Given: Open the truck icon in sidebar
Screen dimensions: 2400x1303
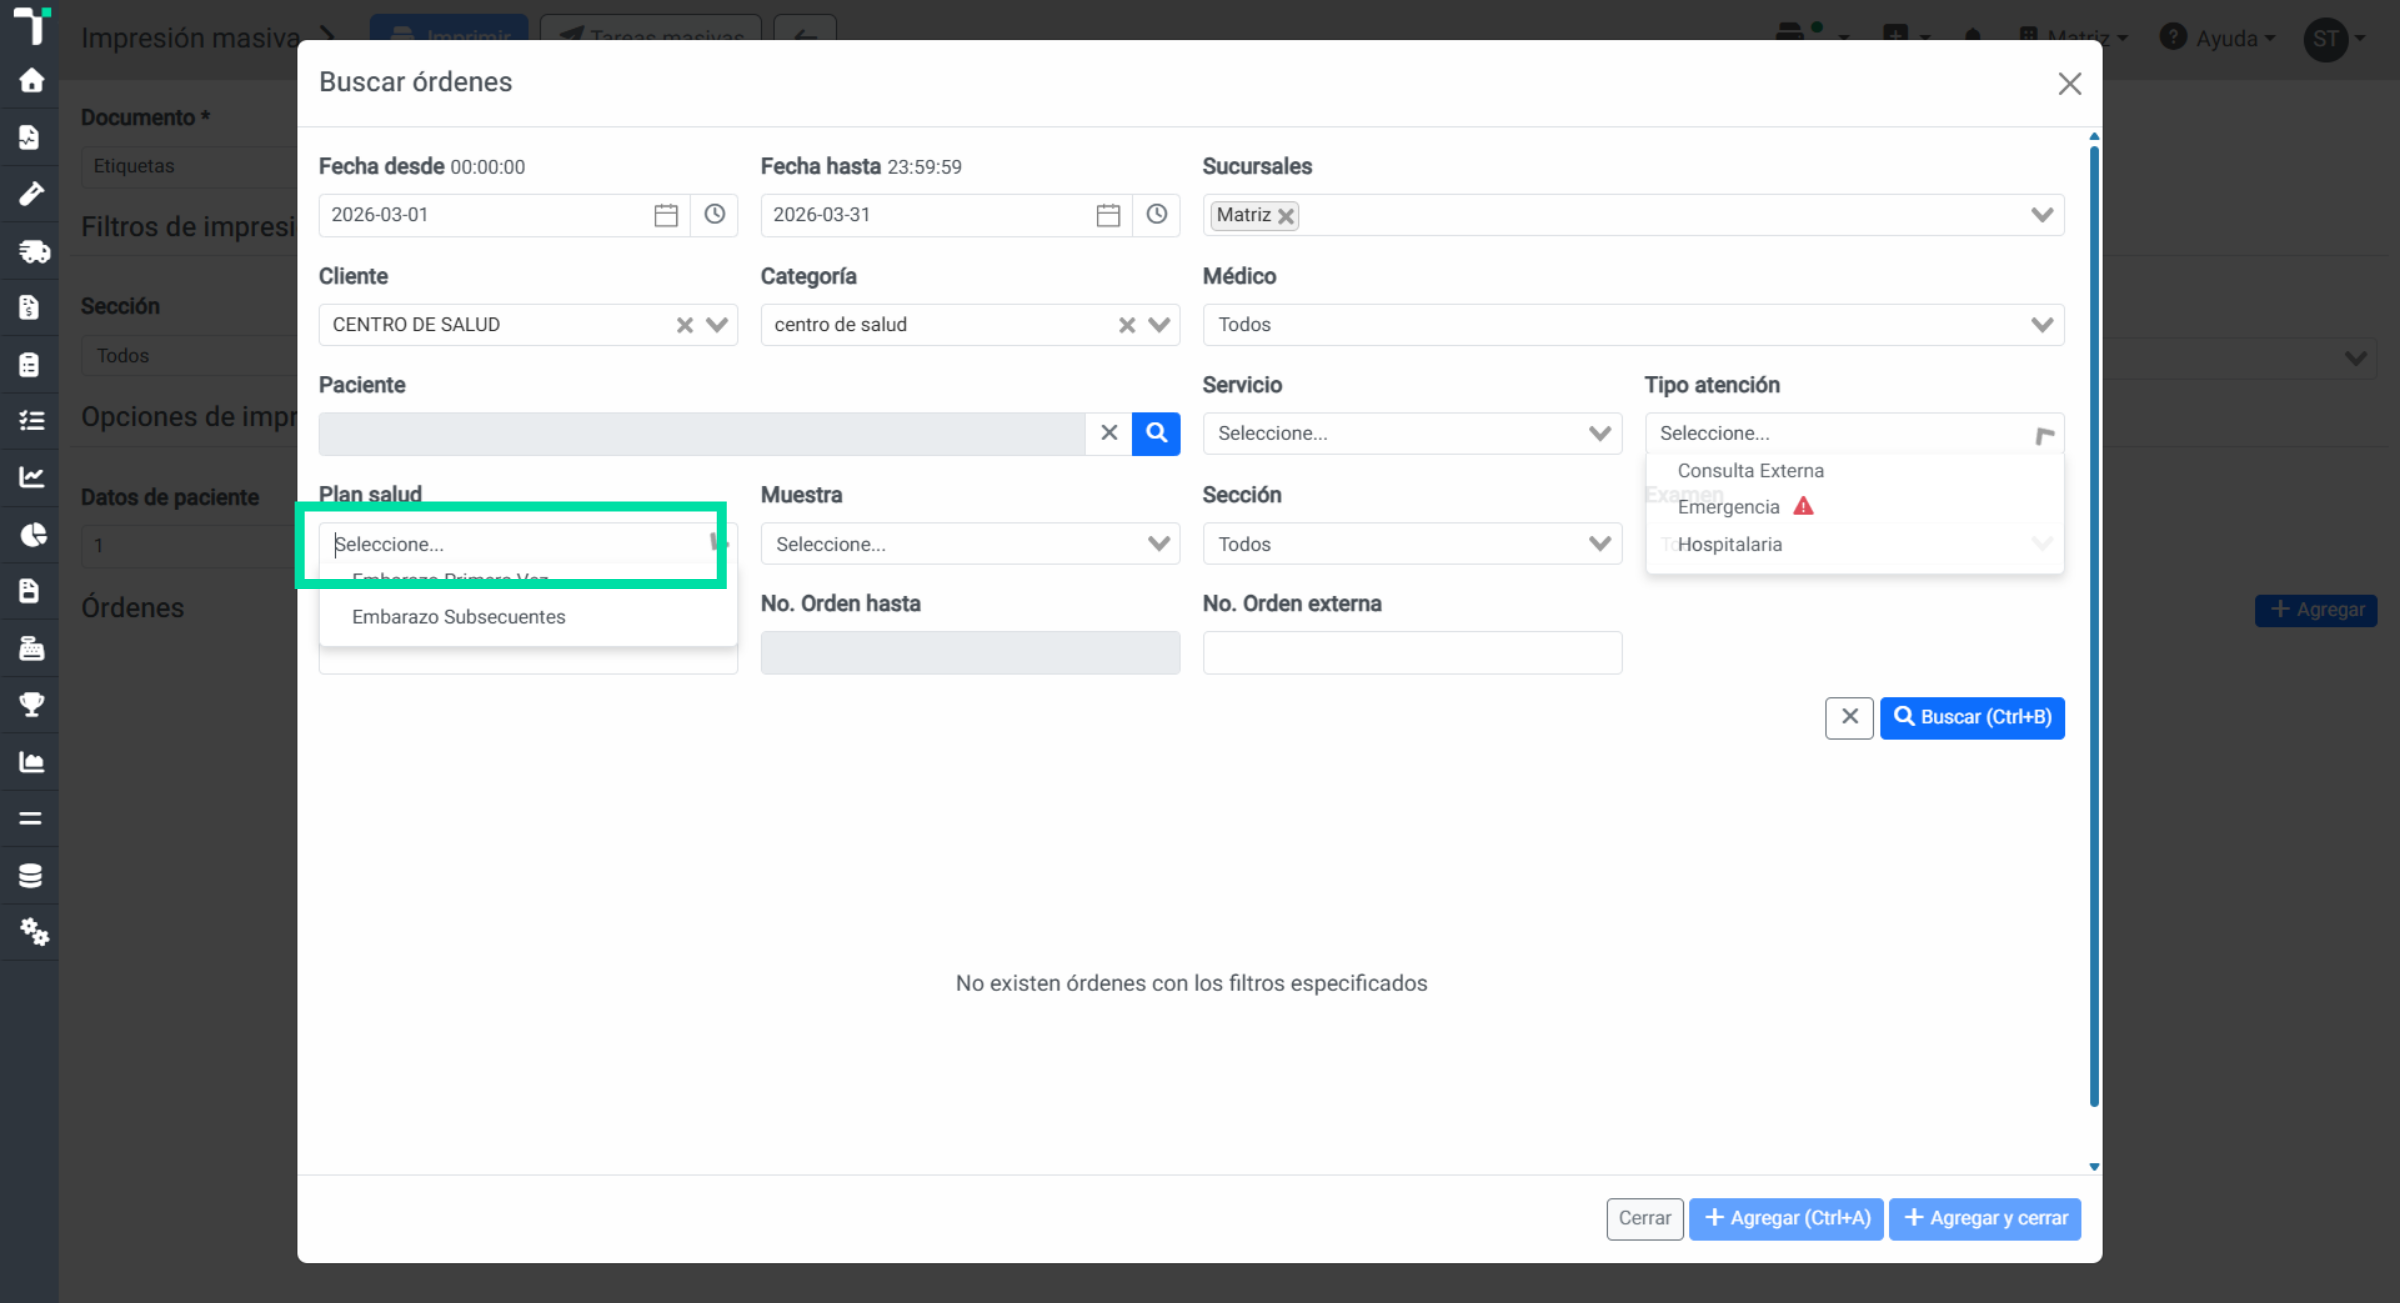Looking at the screenshot, I should point(31,250).
